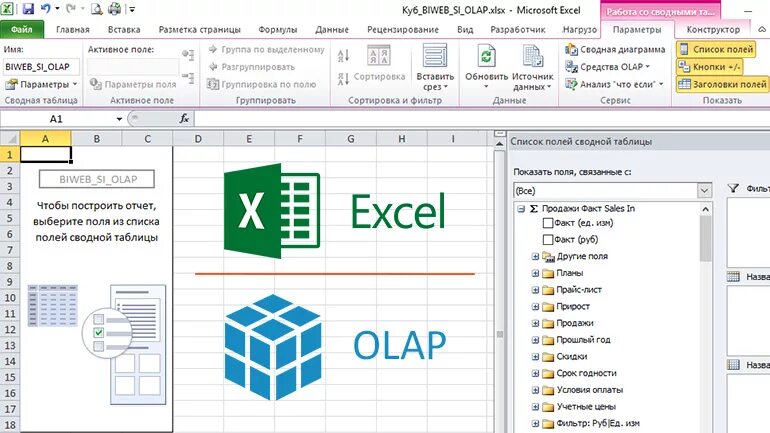This screenshot has width=770, height=433.
Task: Click Разгруппировать ungroup command
Action: pyautogui.click(x=251, y=67)
